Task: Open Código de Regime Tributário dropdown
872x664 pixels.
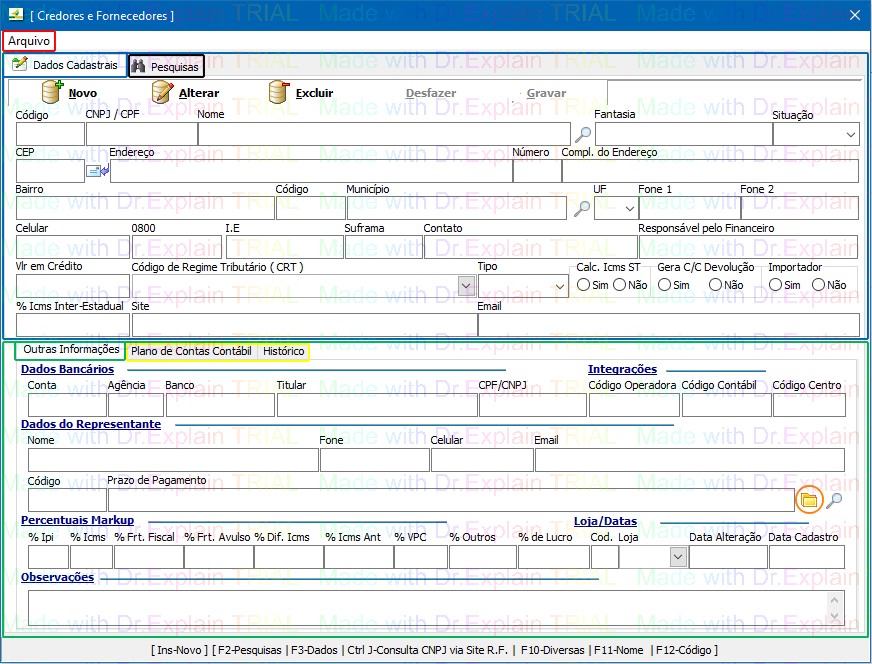Action: point(465,286)
